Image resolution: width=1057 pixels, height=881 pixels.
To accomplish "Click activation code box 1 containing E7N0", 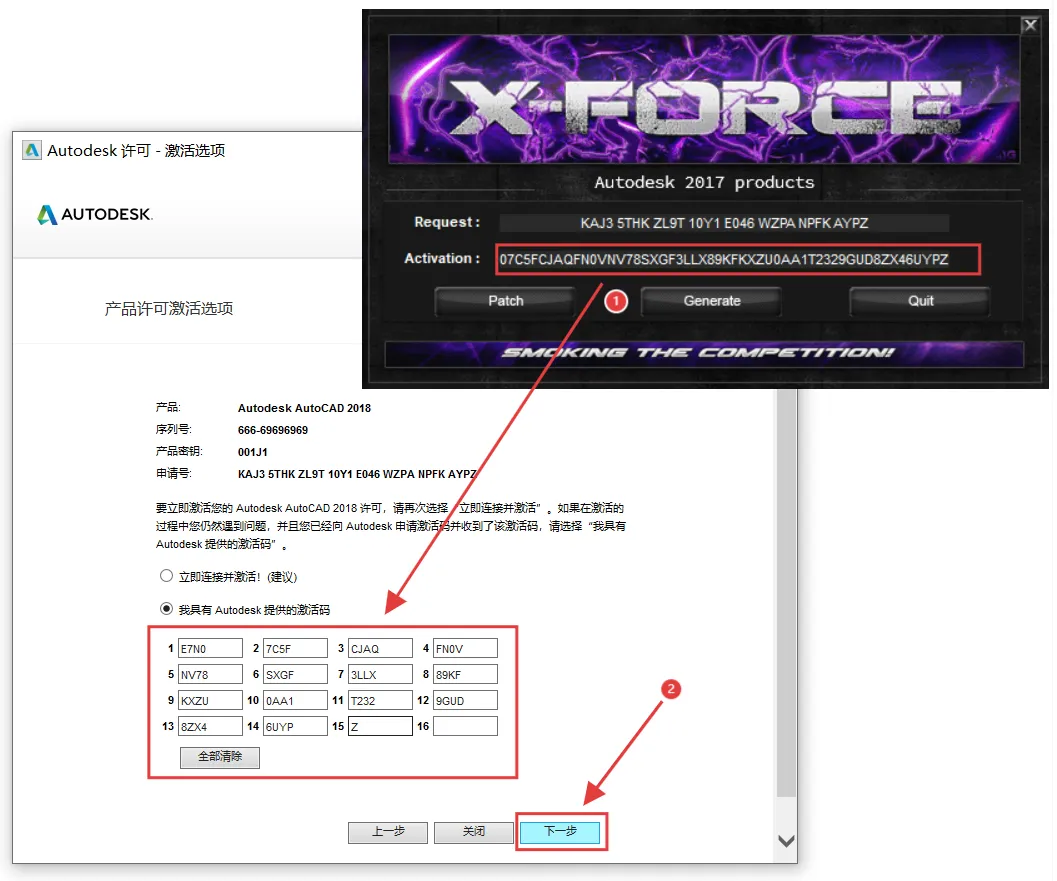I will click(210, 648).
